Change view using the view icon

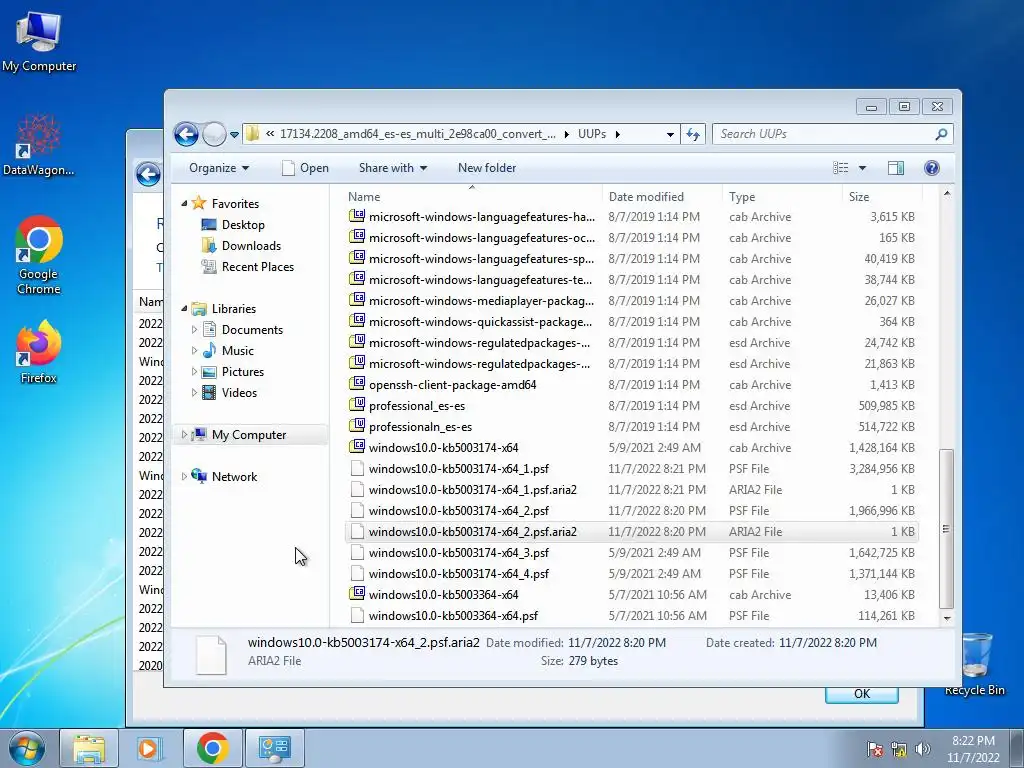coord(840,168)
